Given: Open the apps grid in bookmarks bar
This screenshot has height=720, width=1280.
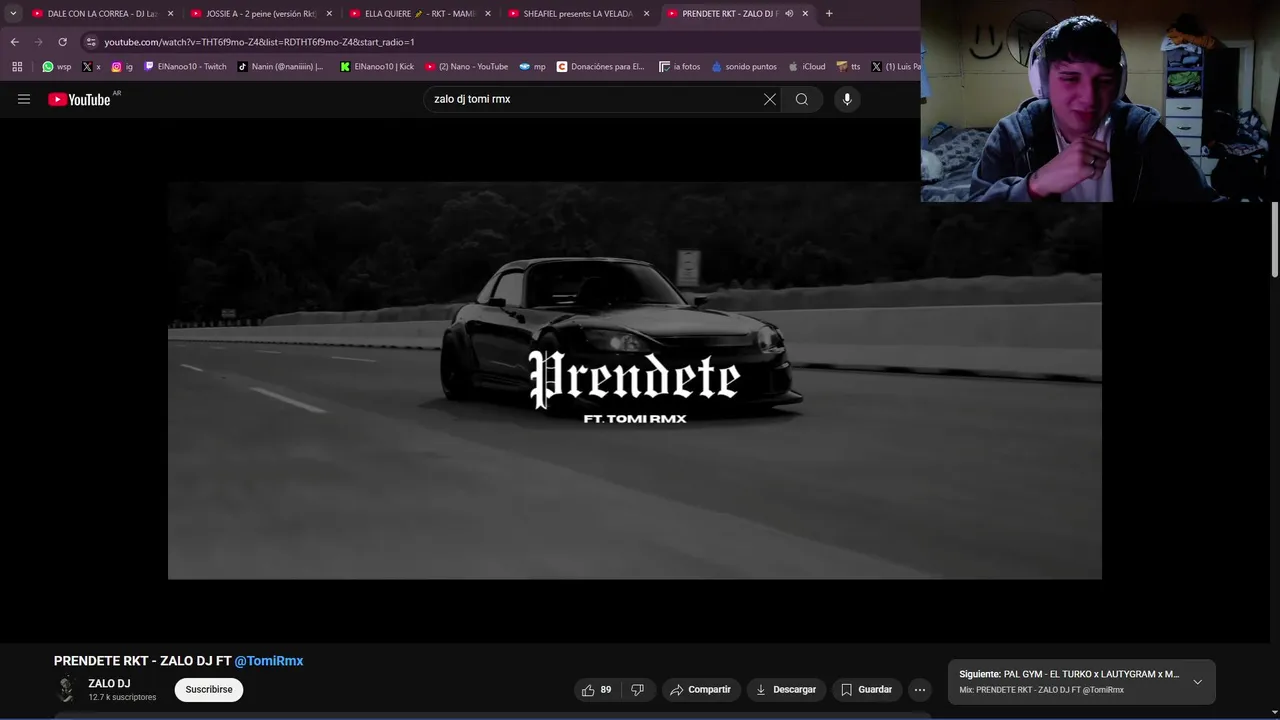Looking at the screenshot, I should 17,66.
